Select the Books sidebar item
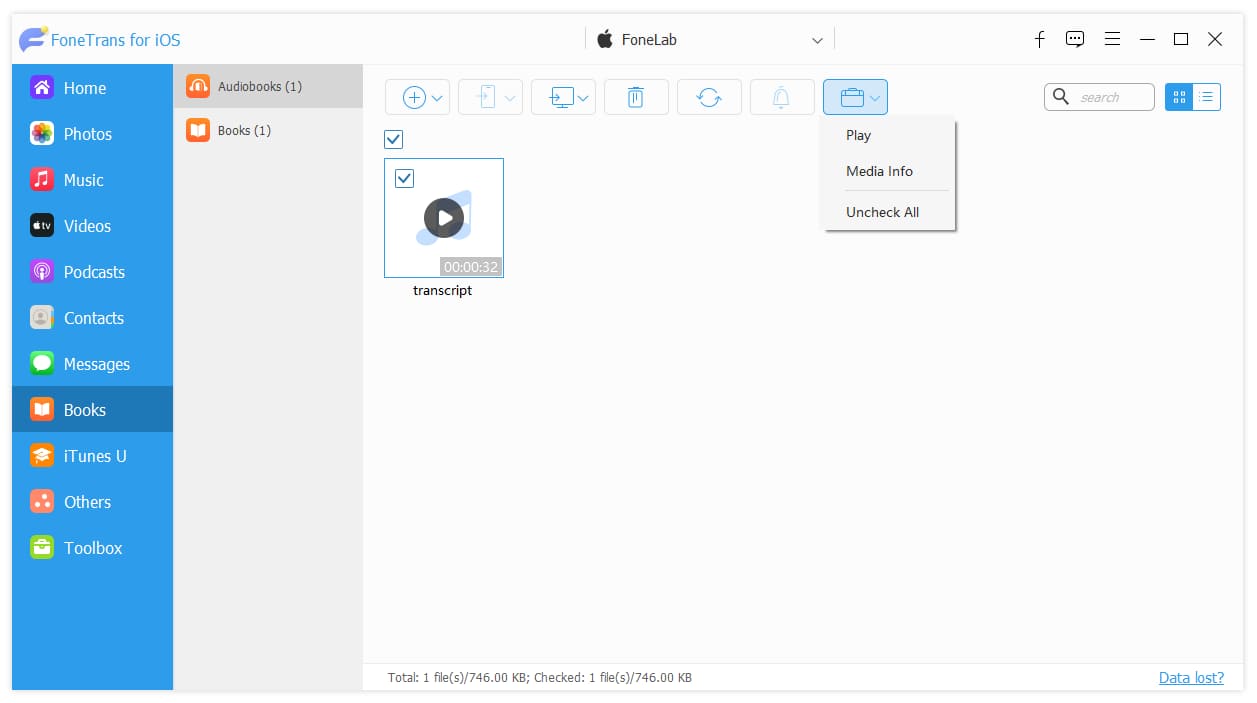Image resolution: width=1257 pixels, height=703 pixels. (92, 410)
